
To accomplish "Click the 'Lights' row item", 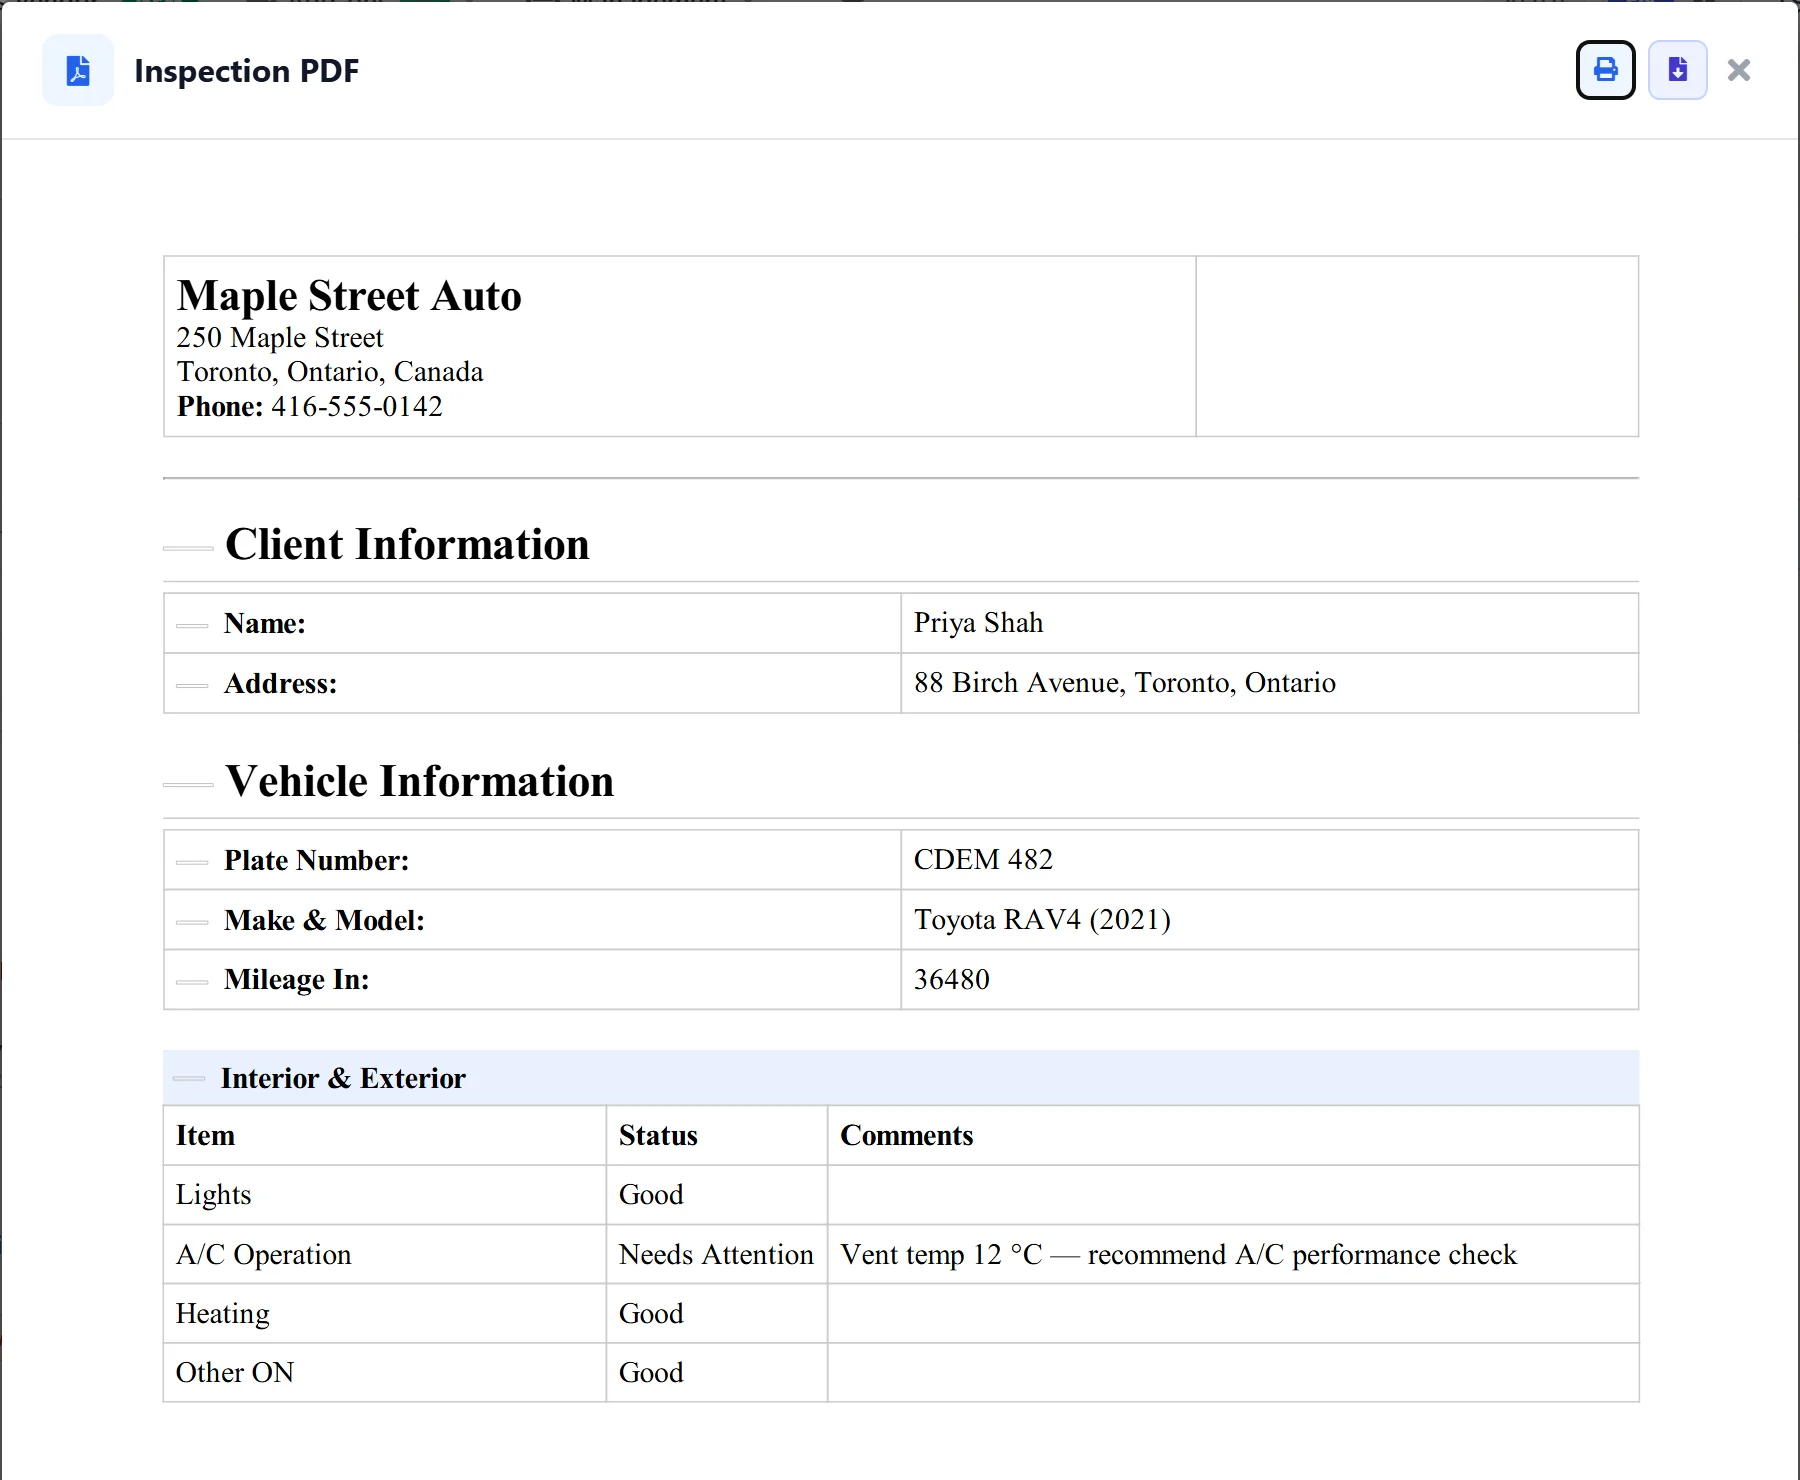I will point(385,1195).
